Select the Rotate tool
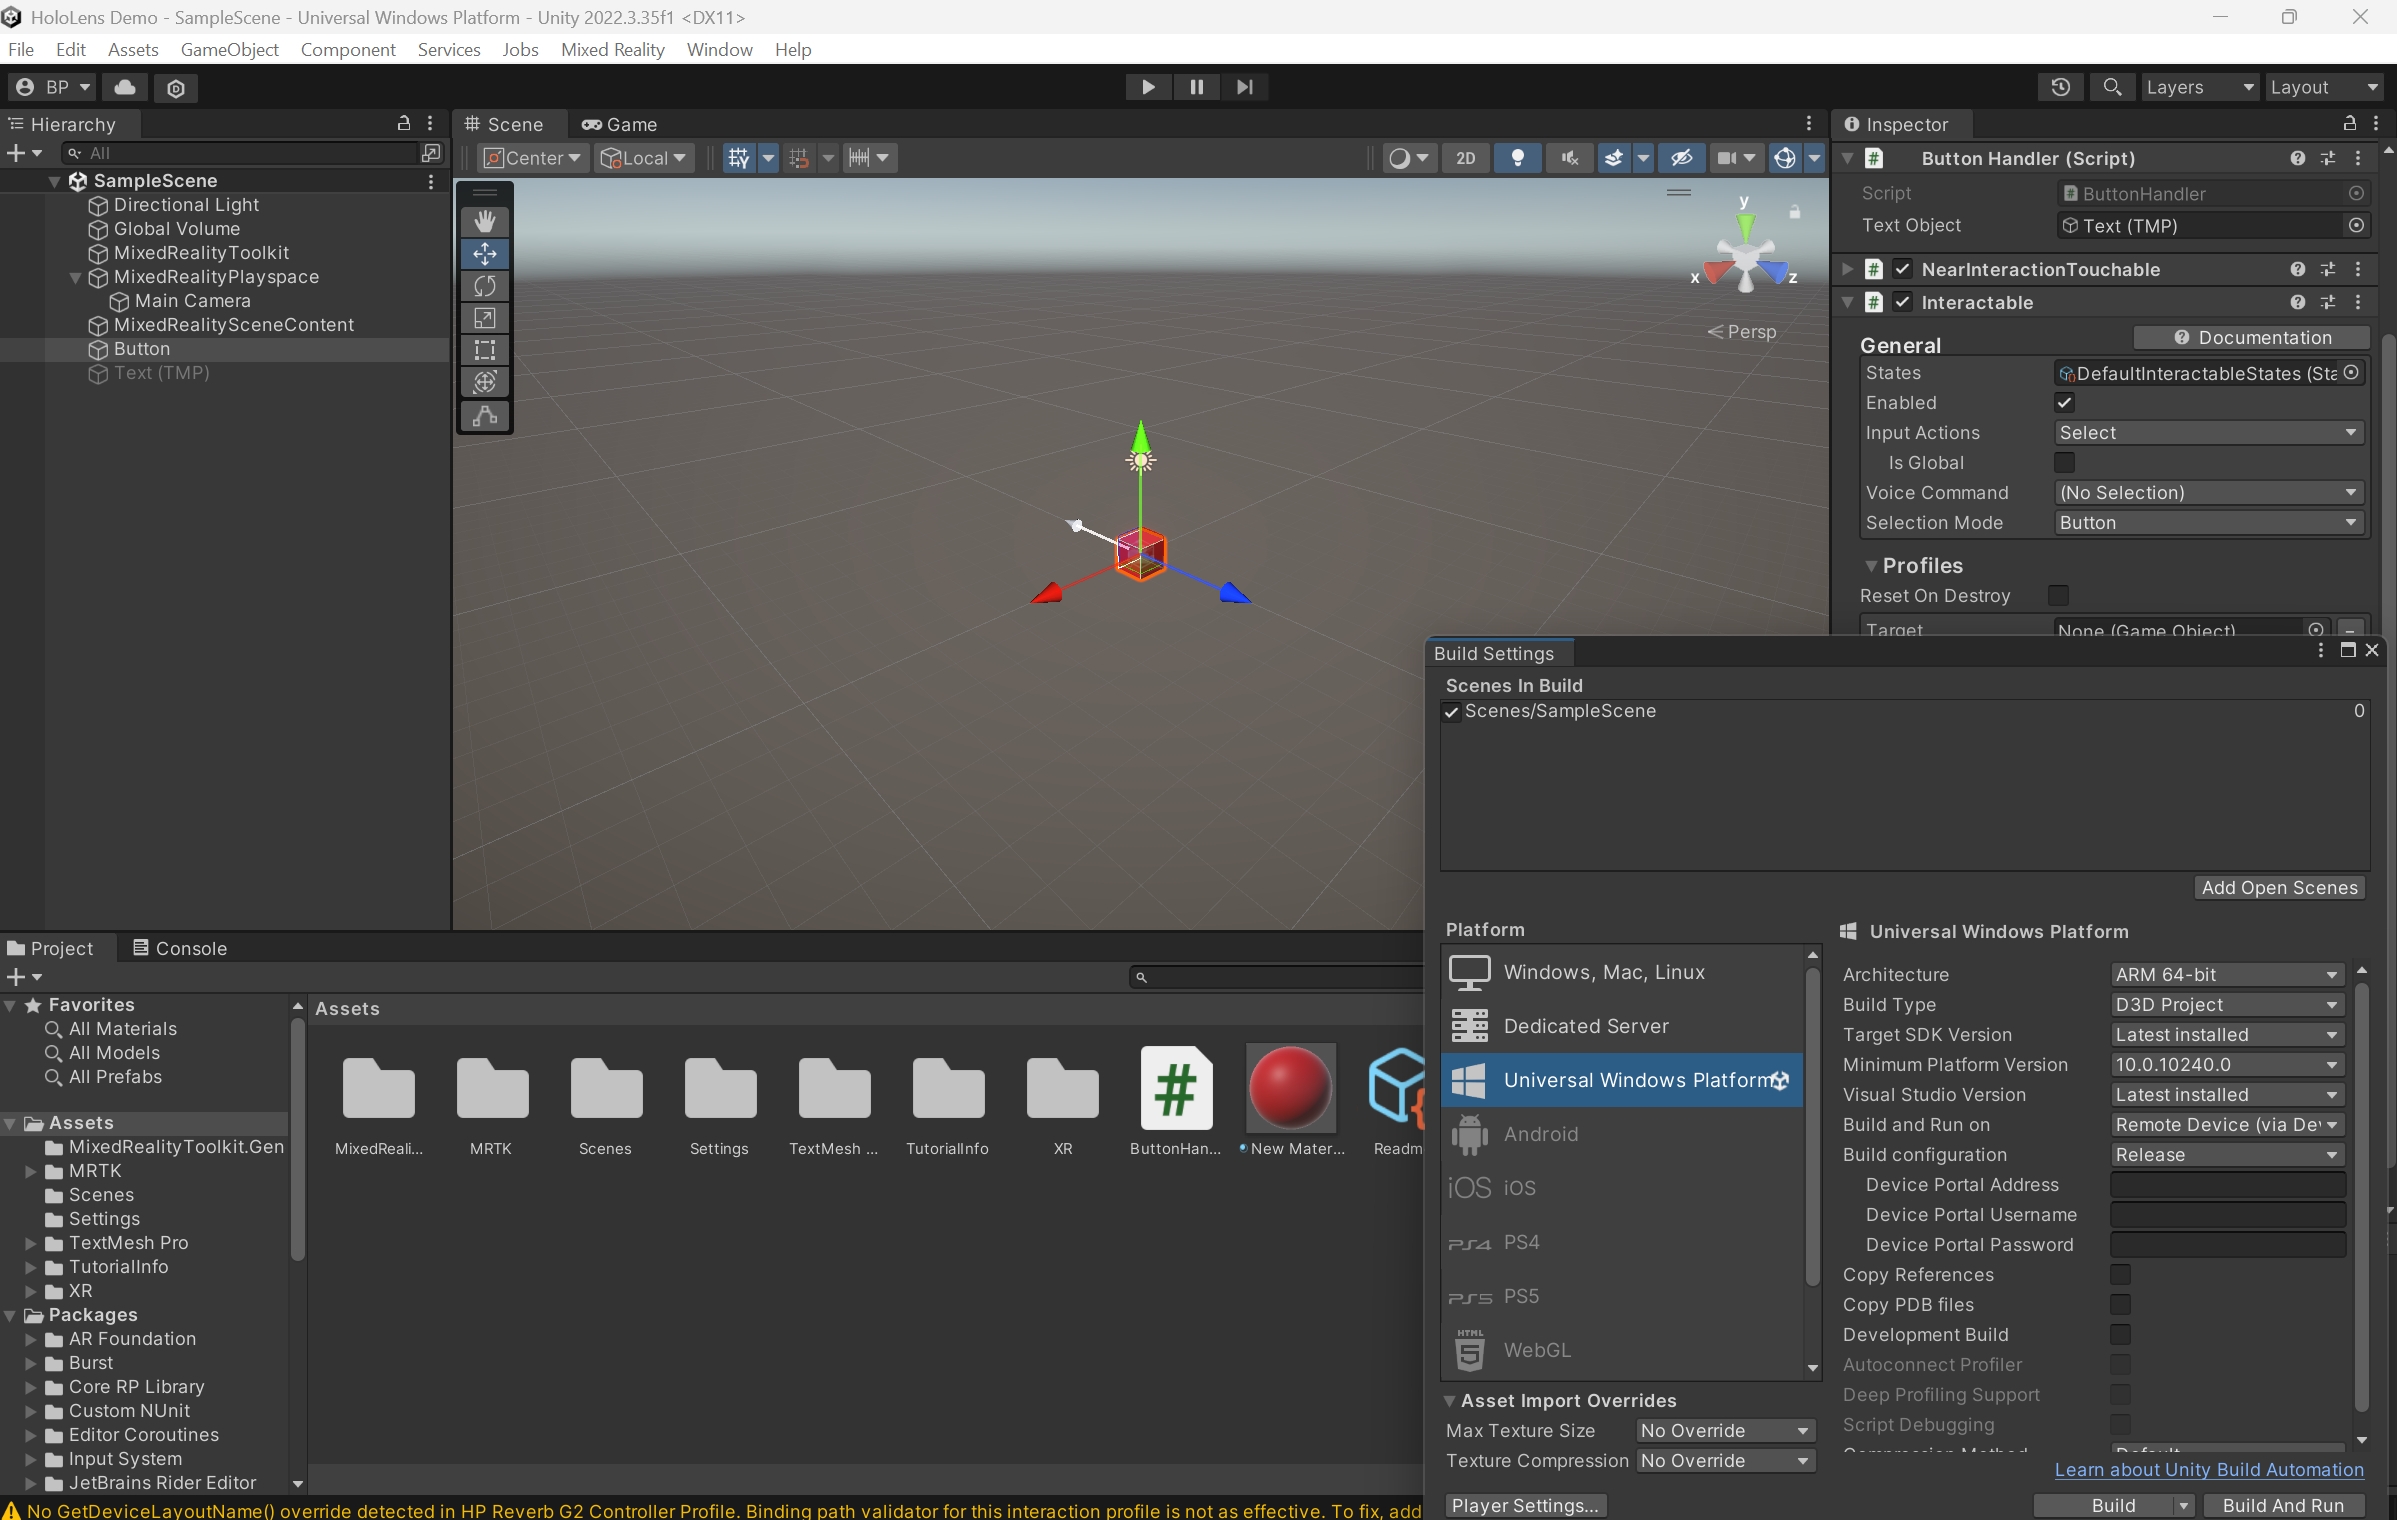The height and width of the screenshot is (1520, 2397). (x=485, y=286)
